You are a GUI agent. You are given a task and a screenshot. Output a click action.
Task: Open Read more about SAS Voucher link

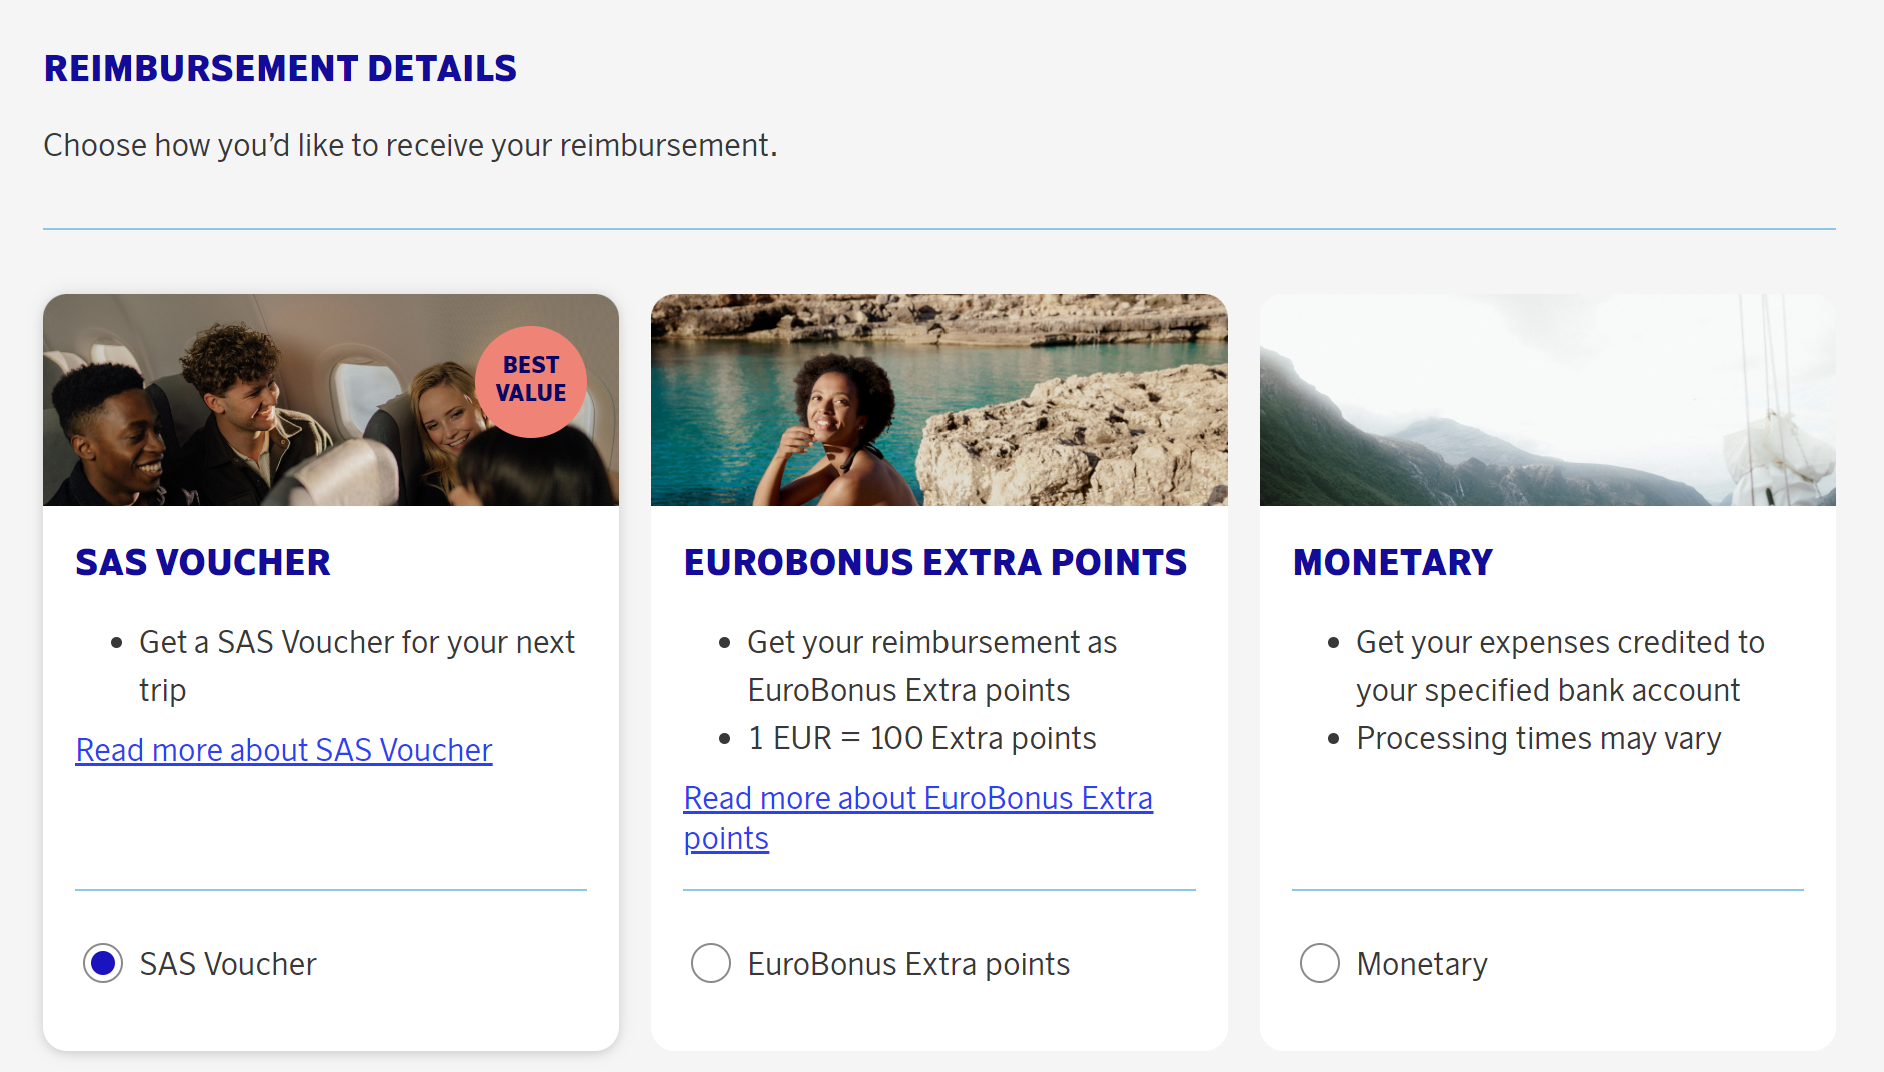pyautogui.click(x=284, y=750)
